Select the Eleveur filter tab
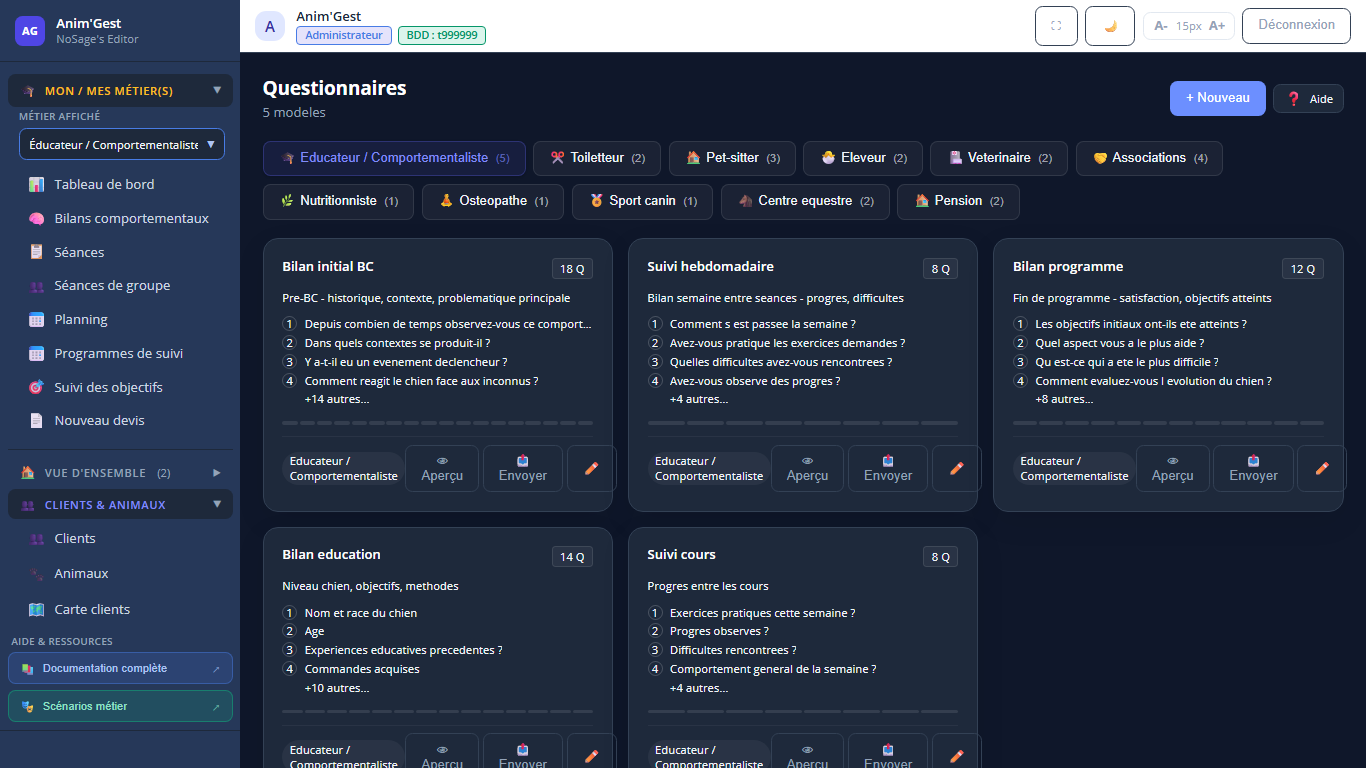The width and height of the screenshot is (1366, 768). point(863,158)
